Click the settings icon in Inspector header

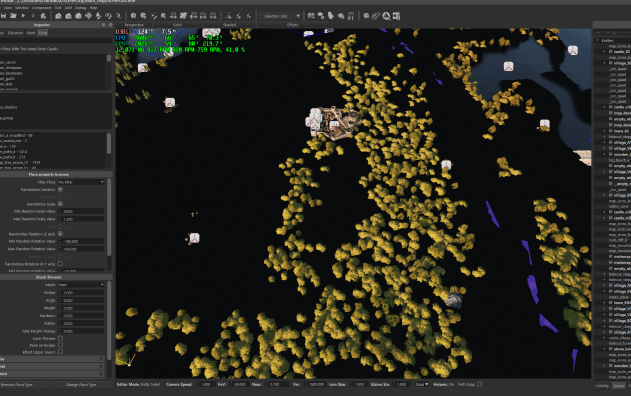click(x=110, y=25)
